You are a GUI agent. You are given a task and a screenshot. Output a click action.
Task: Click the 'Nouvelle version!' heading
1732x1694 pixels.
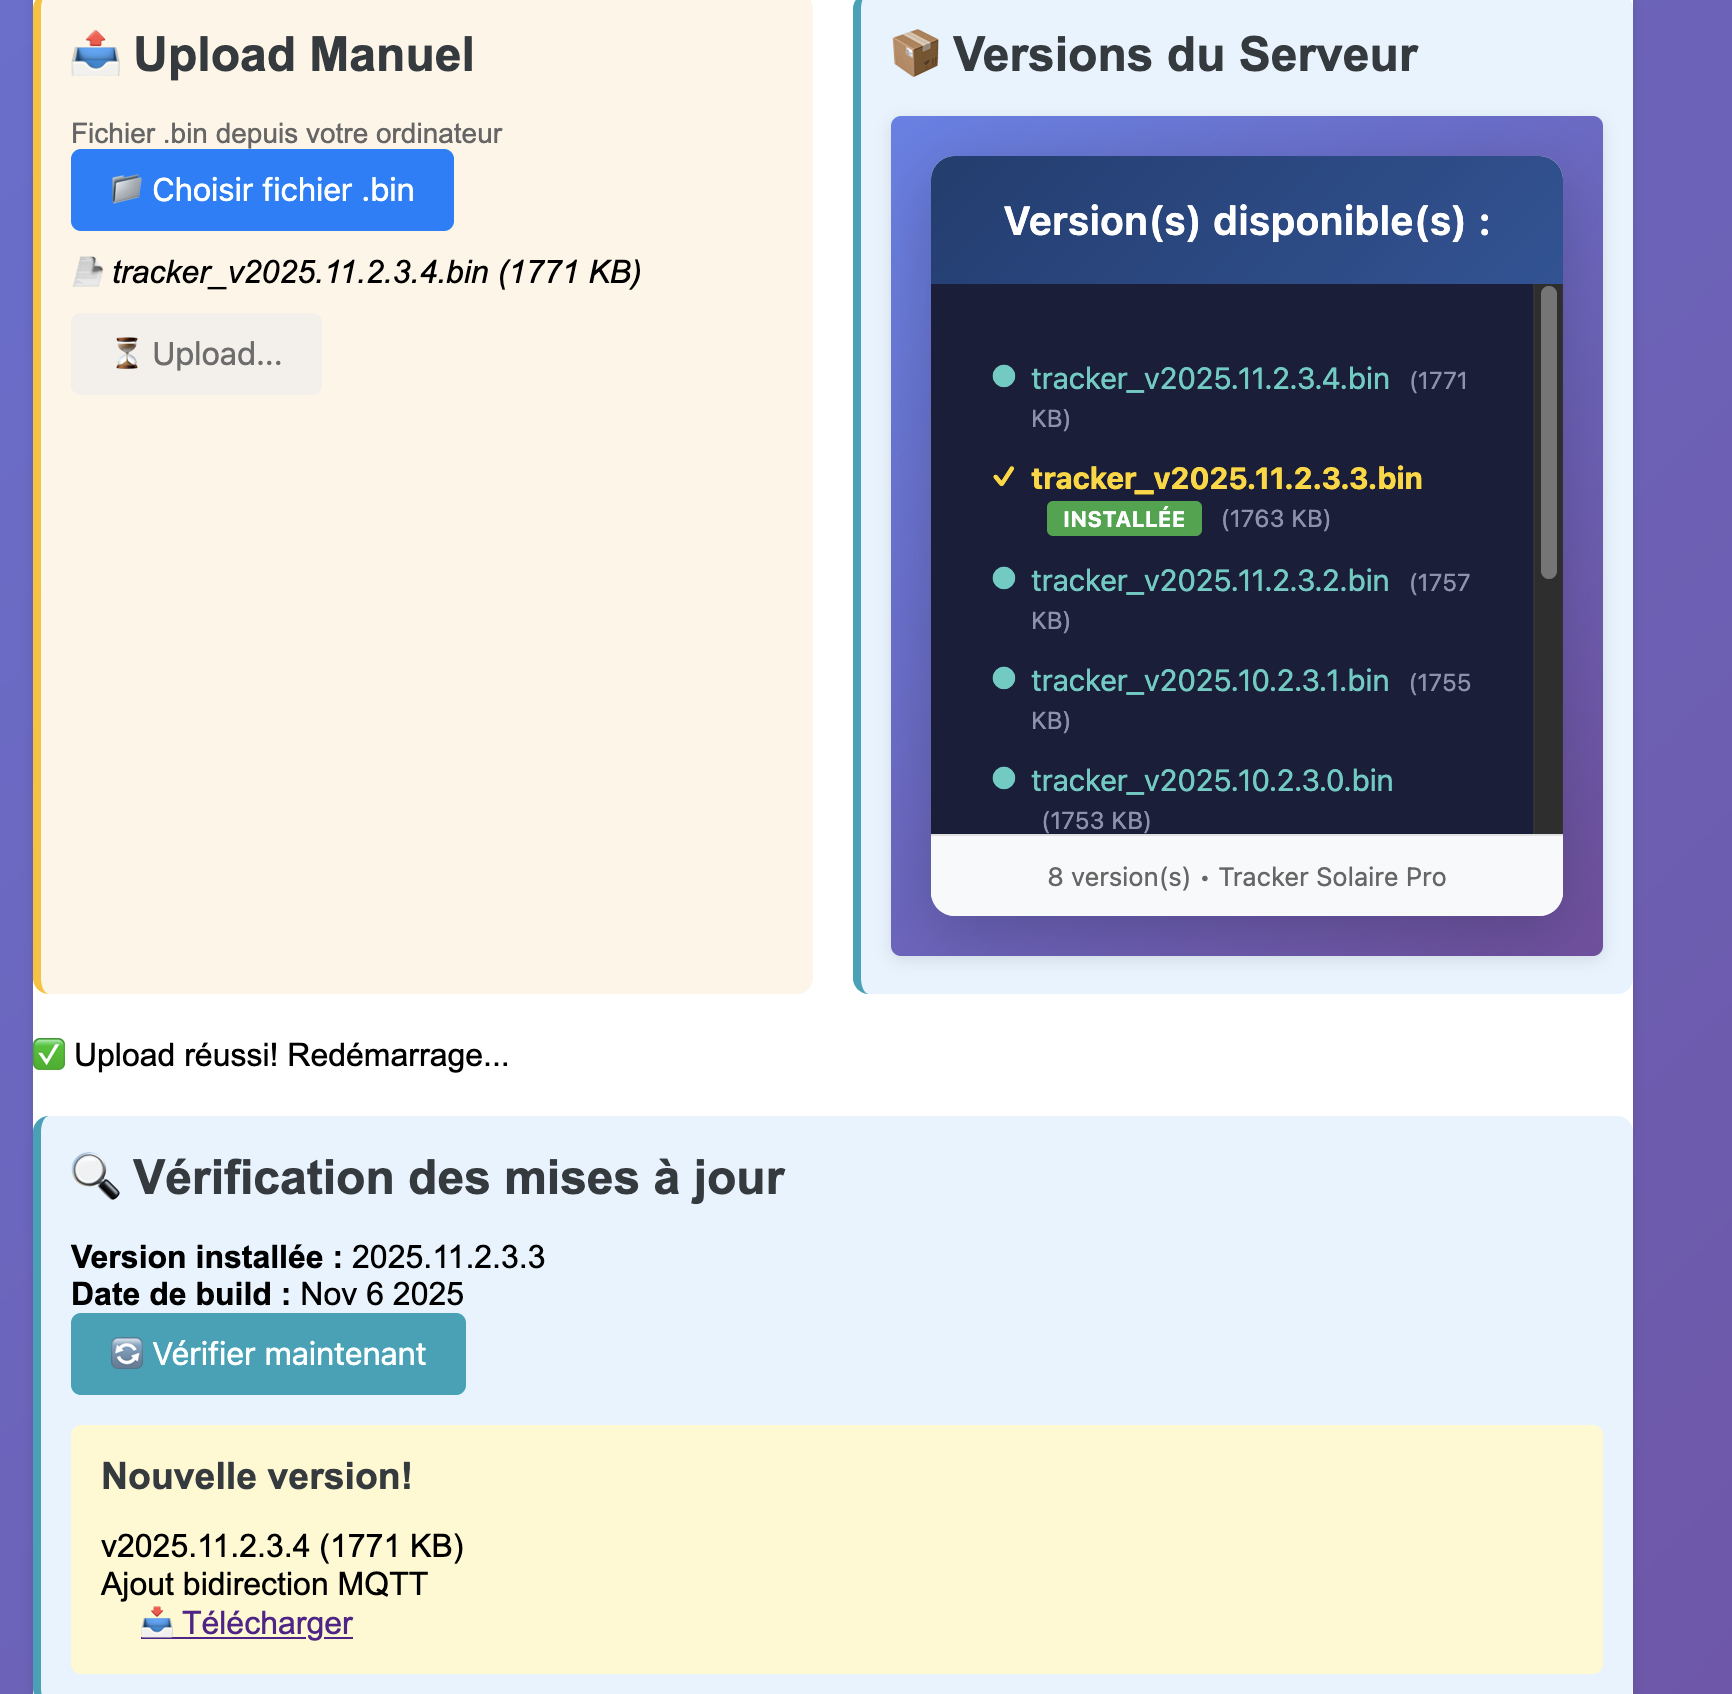tap(257, 1477)
